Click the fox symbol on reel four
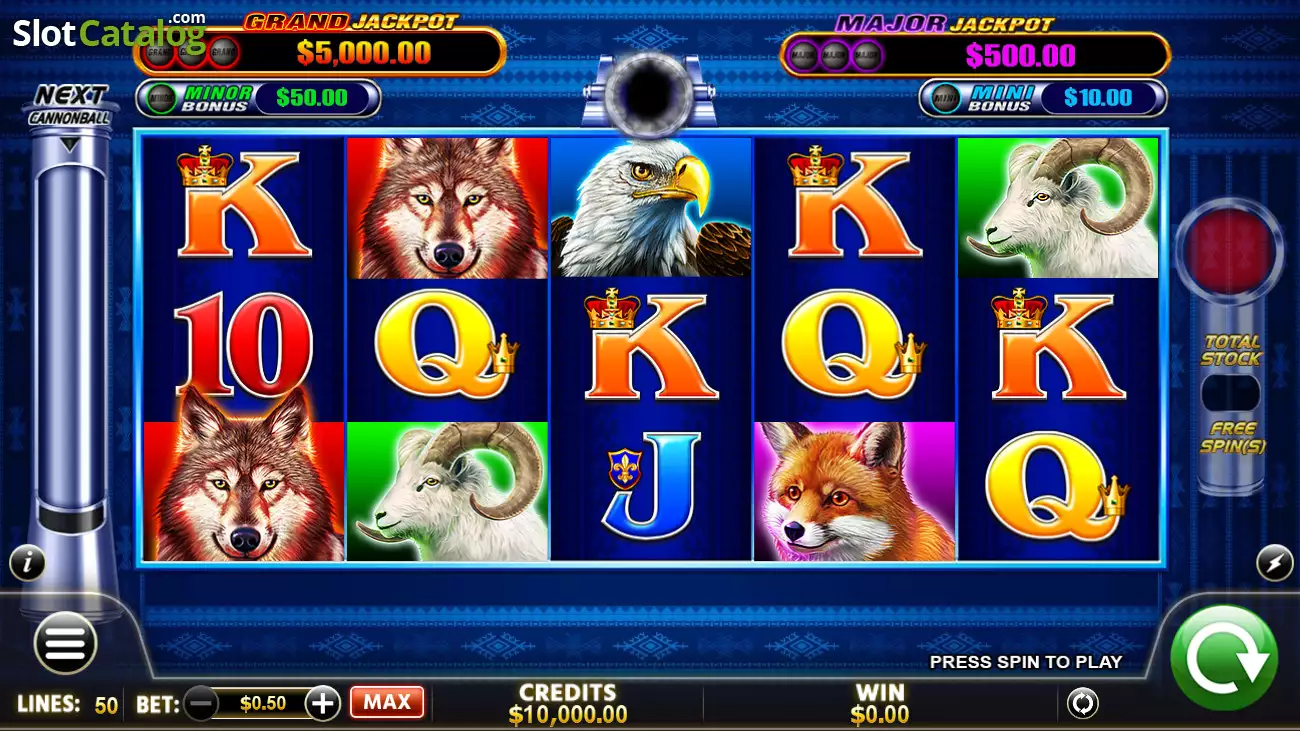1300x731 pixels. (x=854, y=491)
